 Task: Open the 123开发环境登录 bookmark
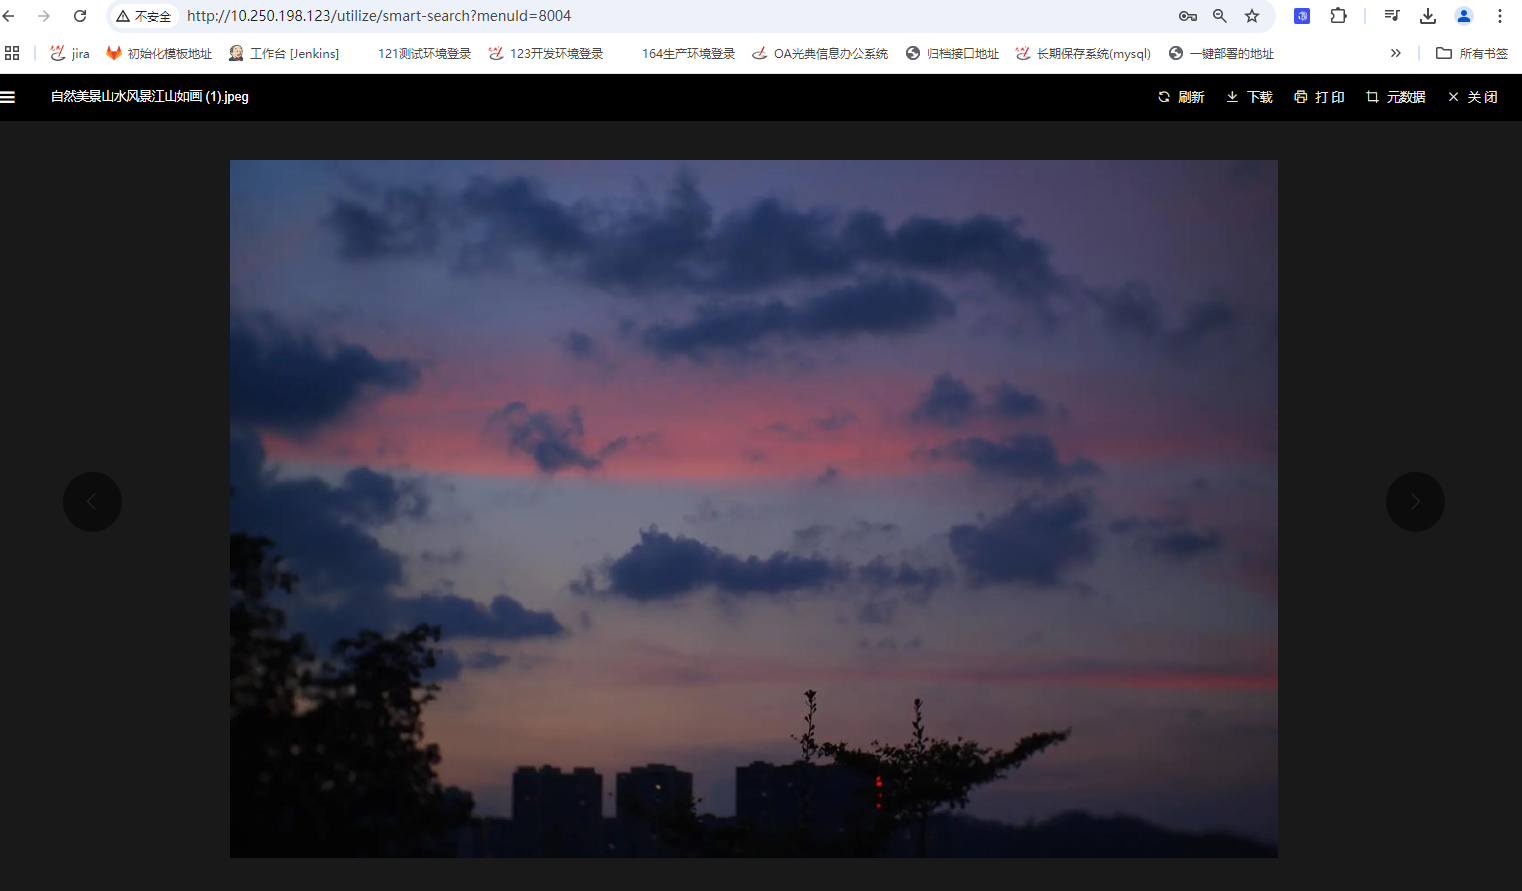tap(546, 53)
